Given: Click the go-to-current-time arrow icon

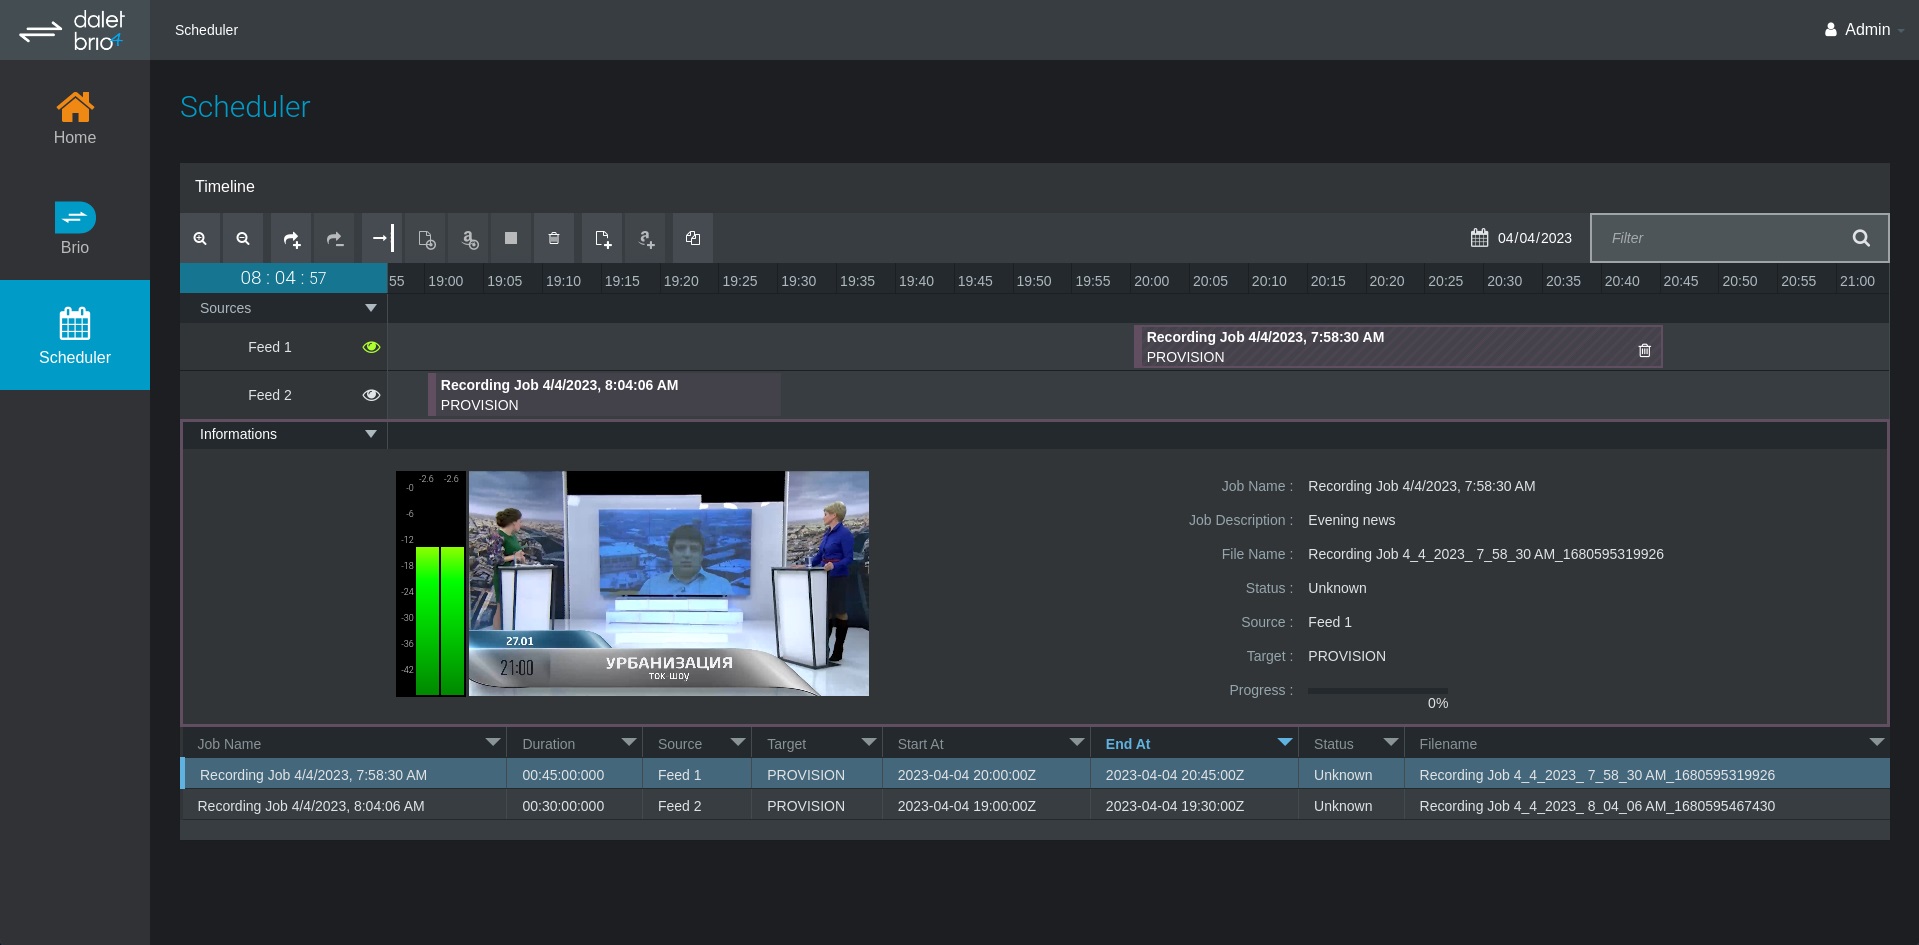Looking at the screenshot, I should point(381,239).
